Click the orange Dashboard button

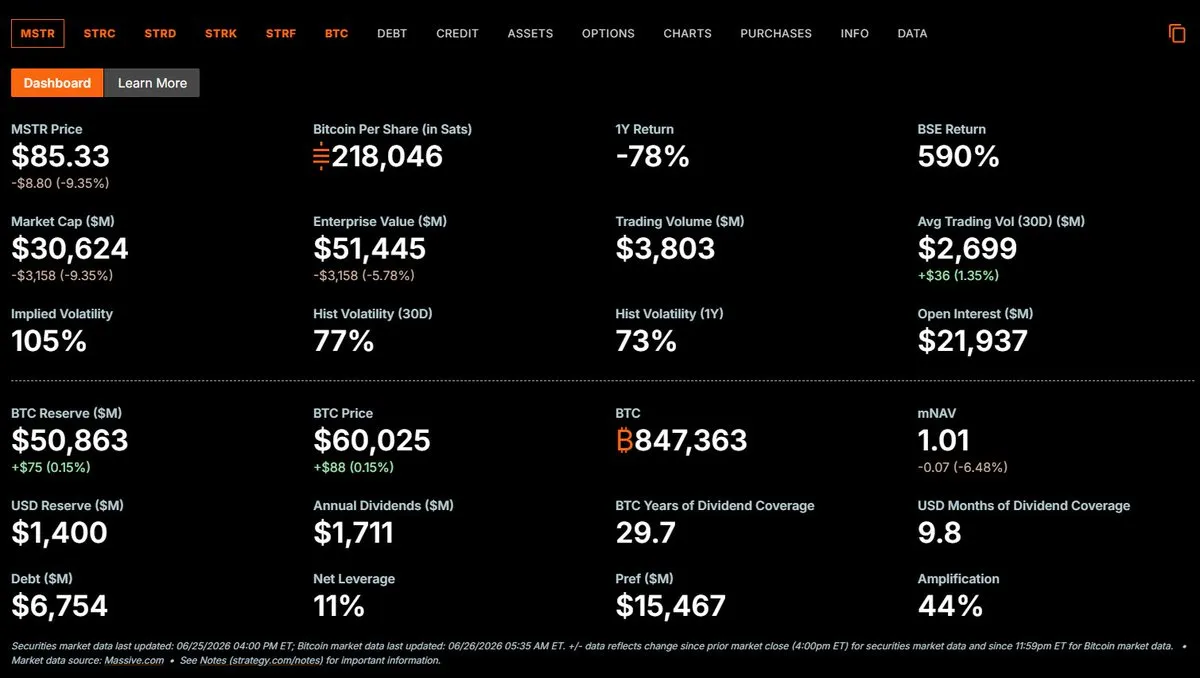click(x=57, y=83)
